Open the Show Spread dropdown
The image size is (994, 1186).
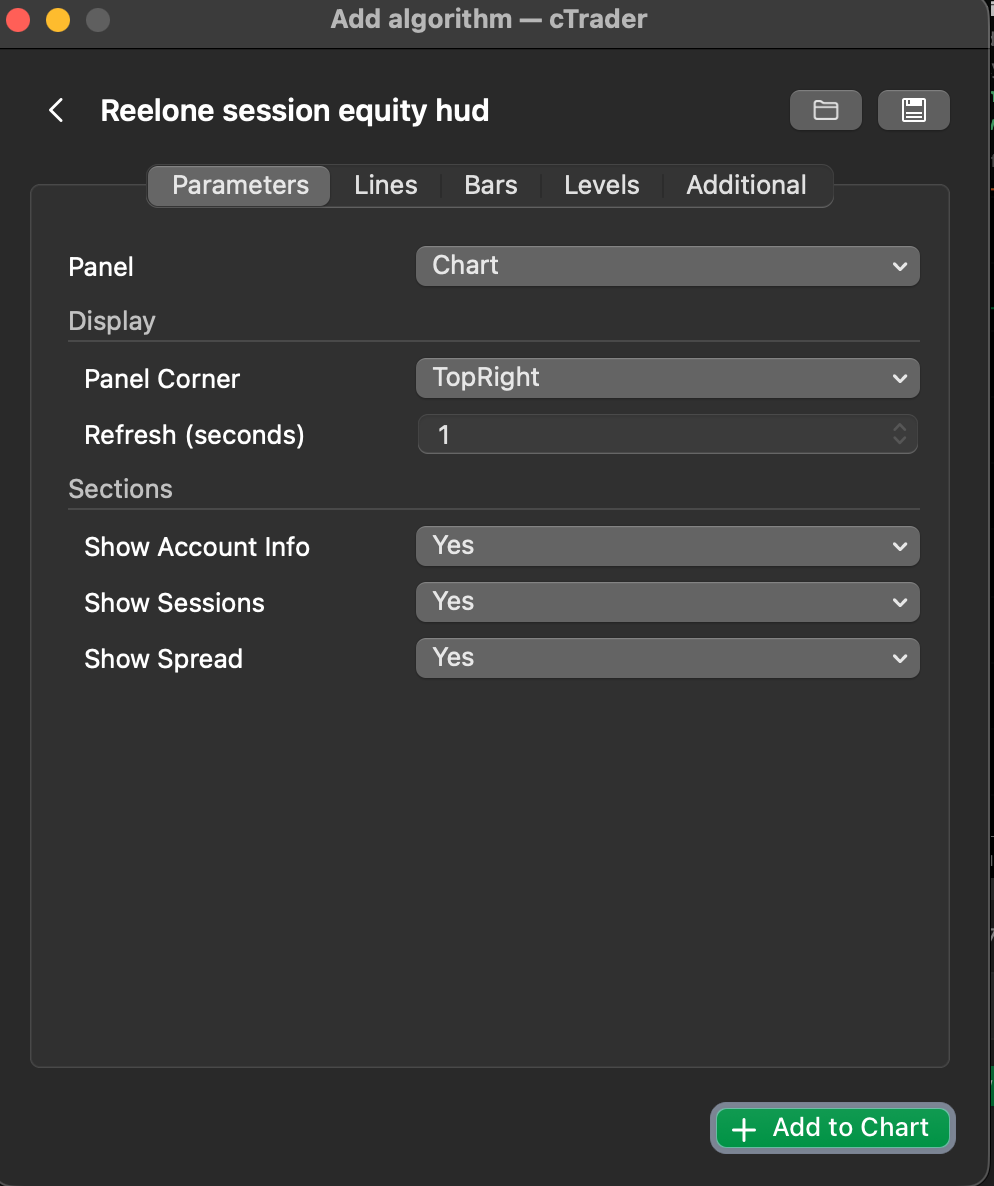click(x=668, y=658)
